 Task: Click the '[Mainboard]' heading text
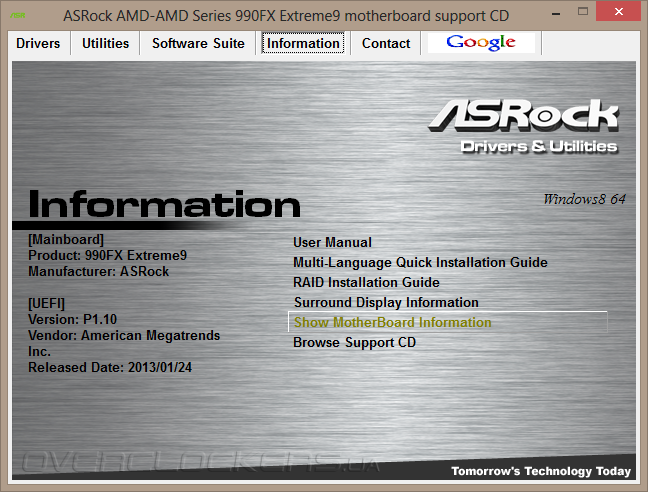tap(66, 240)
